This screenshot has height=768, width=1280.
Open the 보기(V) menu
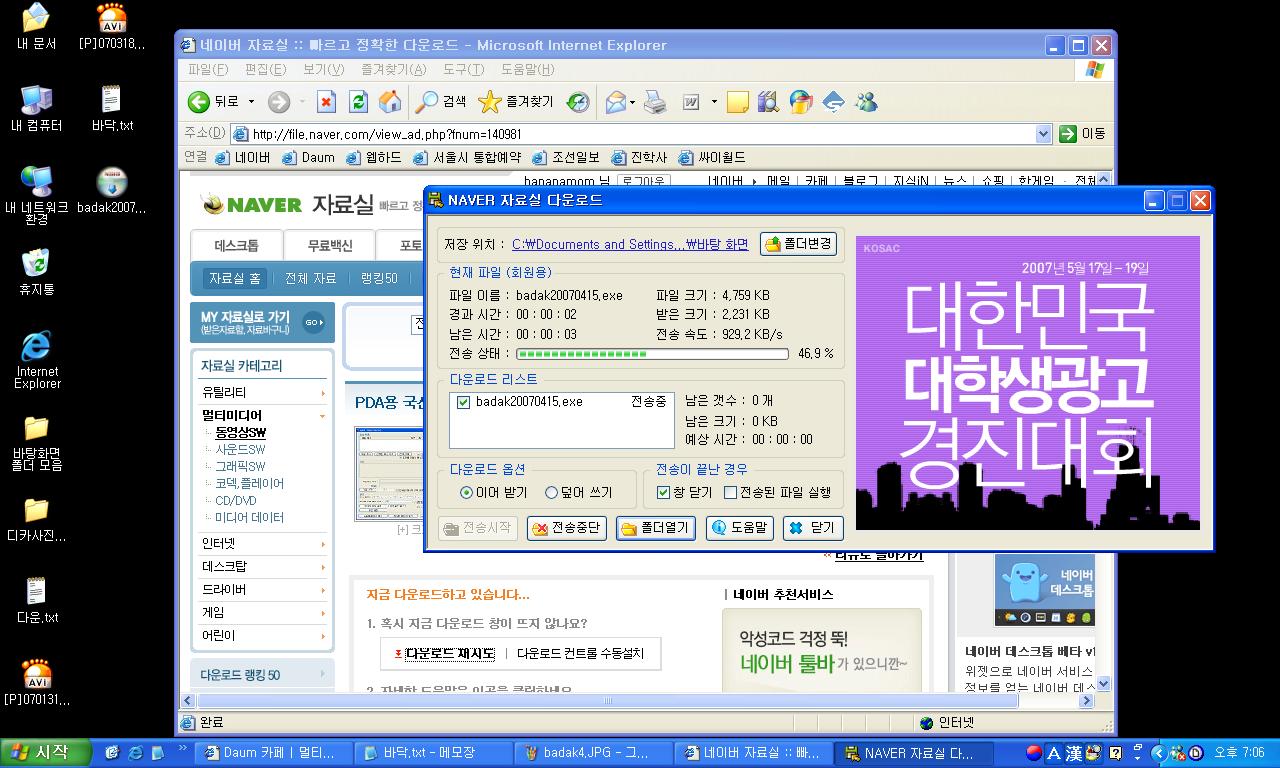[x=323, y=69]
